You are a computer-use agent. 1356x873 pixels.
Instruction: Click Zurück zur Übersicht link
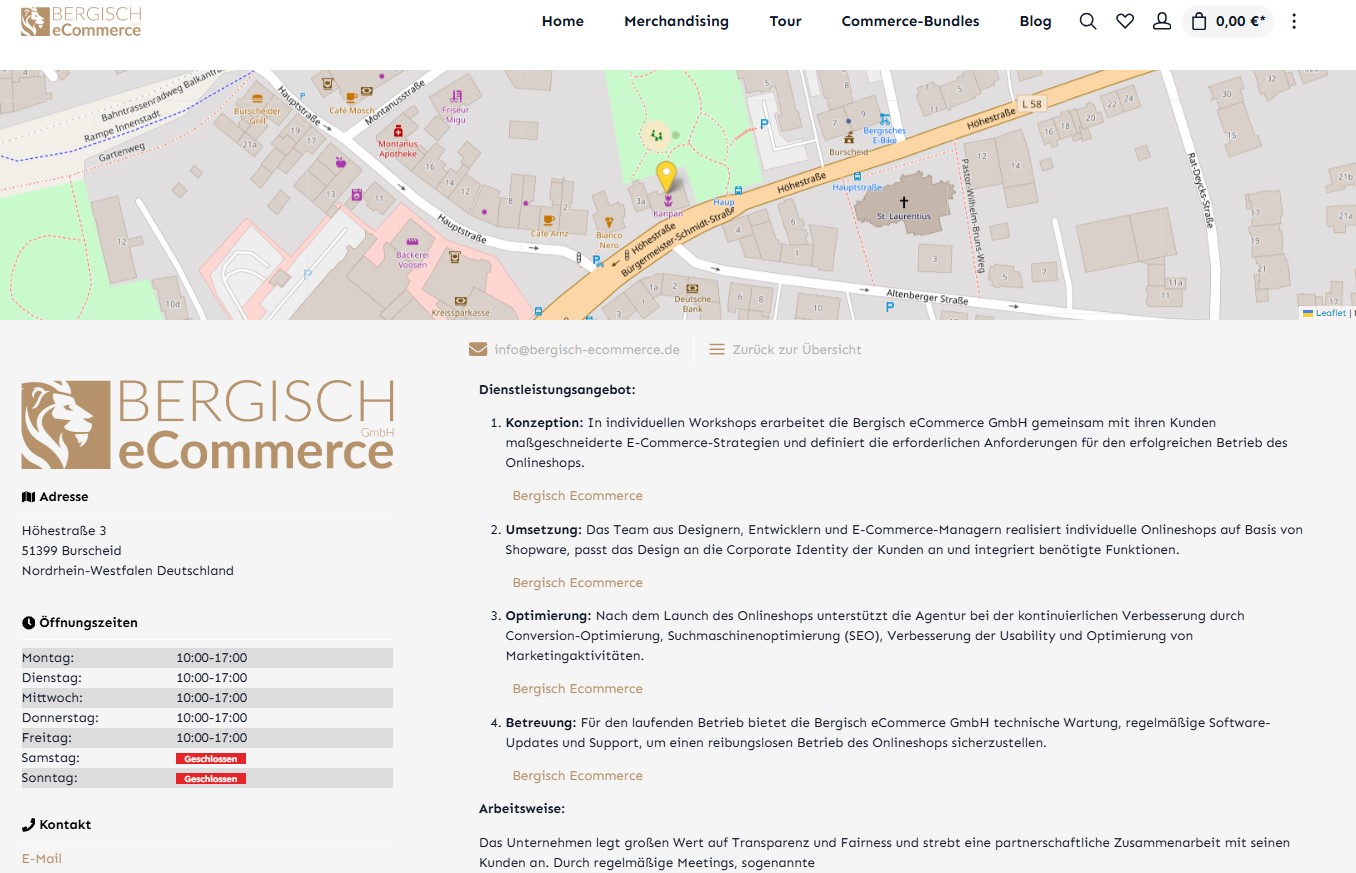point(796,350)
